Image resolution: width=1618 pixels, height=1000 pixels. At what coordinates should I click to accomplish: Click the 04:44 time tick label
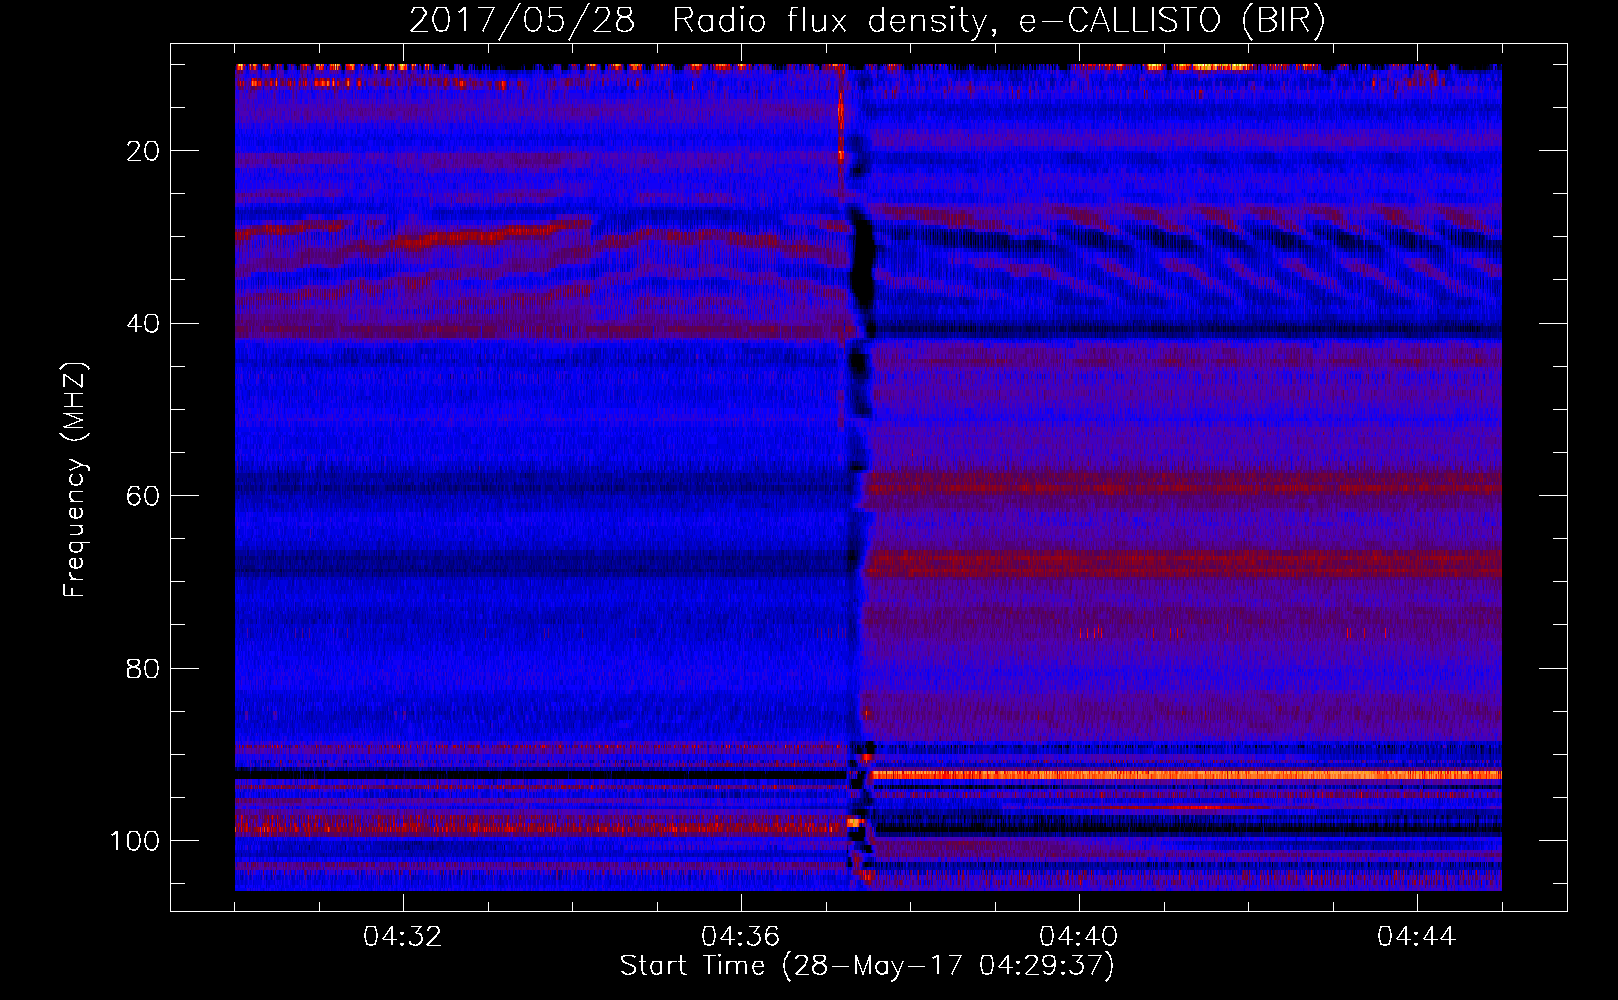[1417, 937]
